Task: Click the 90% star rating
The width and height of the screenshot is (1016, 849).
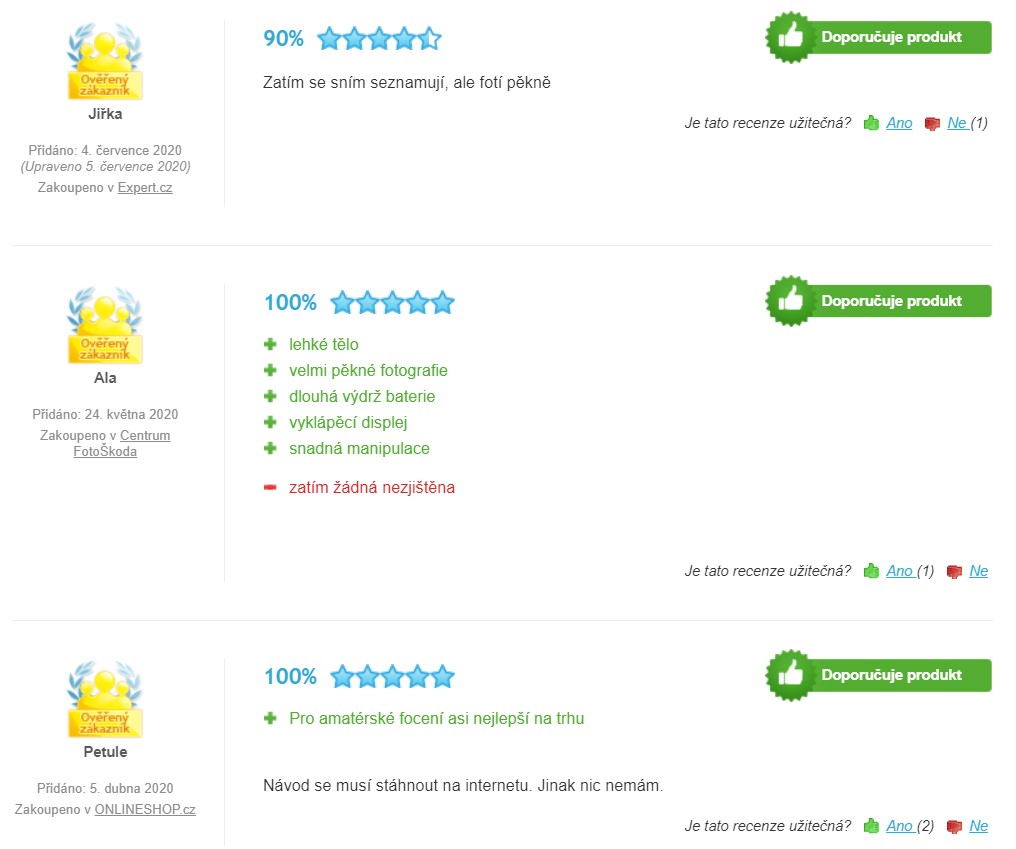Action: pos(379,39)
